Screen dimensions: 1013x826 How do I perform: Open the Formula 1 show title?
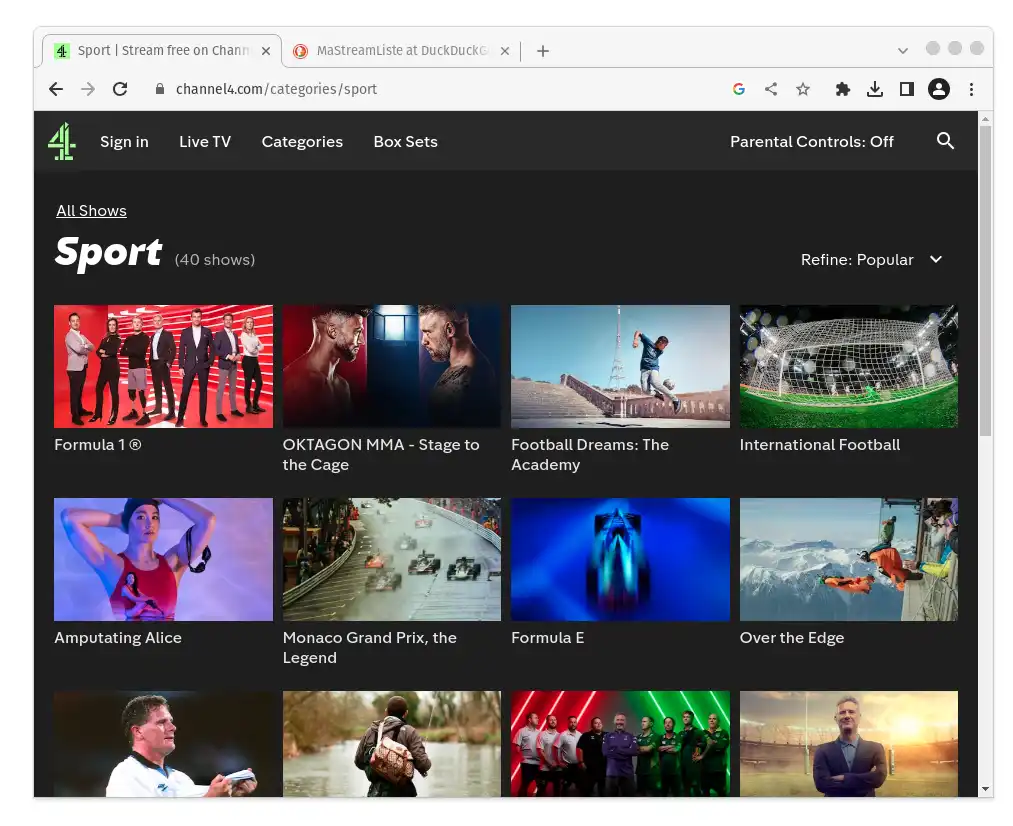(98, 444)
